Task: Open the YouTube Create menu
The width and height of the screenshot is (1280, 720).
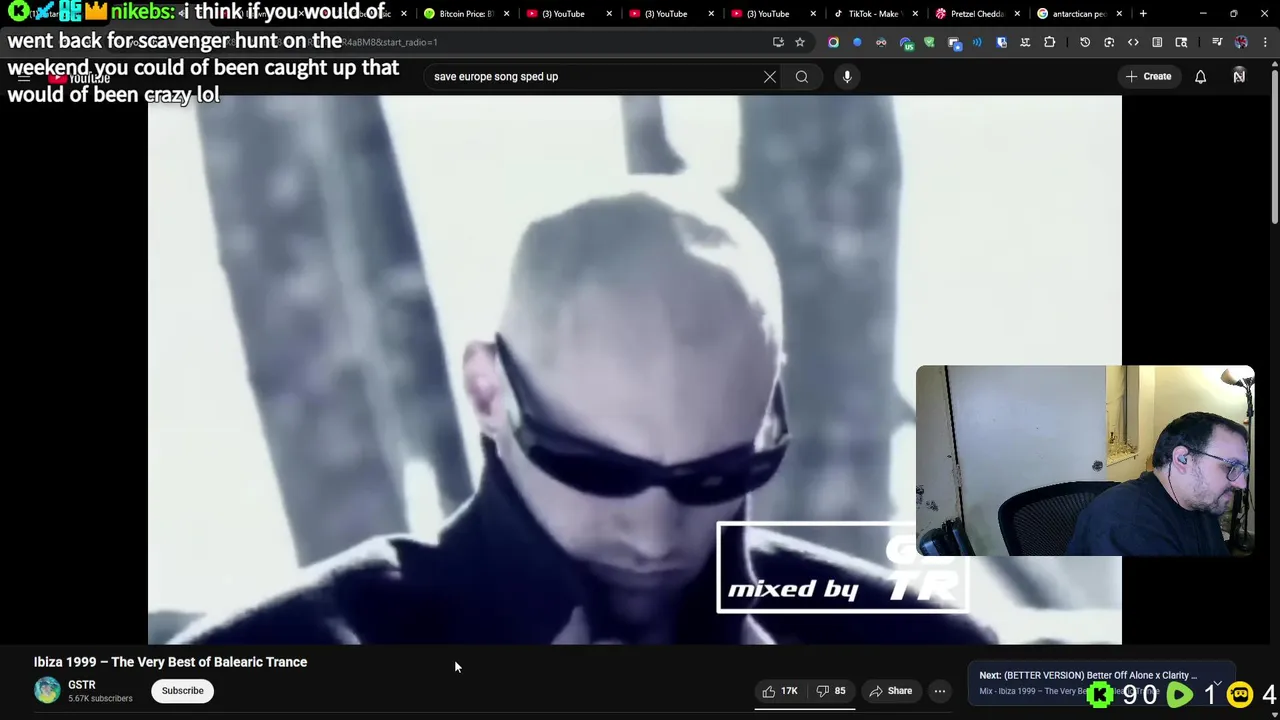Action: 1148,76
